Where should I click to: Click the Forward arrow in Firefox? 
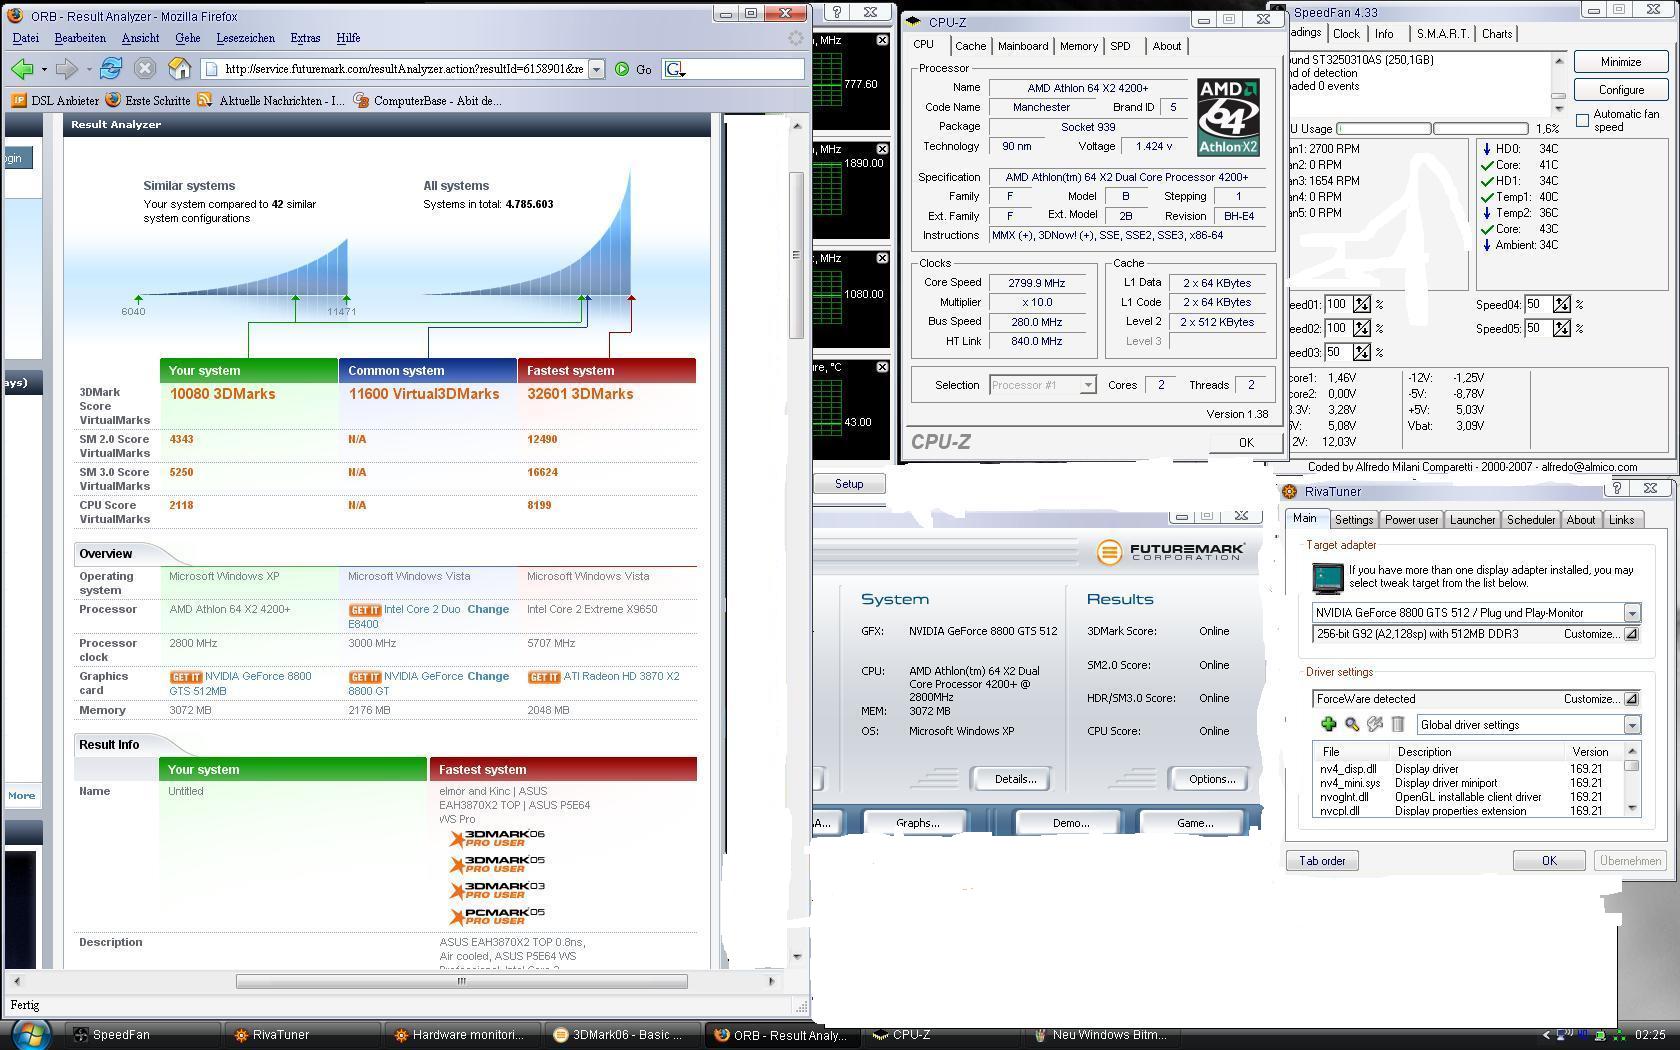pos(67,69)
